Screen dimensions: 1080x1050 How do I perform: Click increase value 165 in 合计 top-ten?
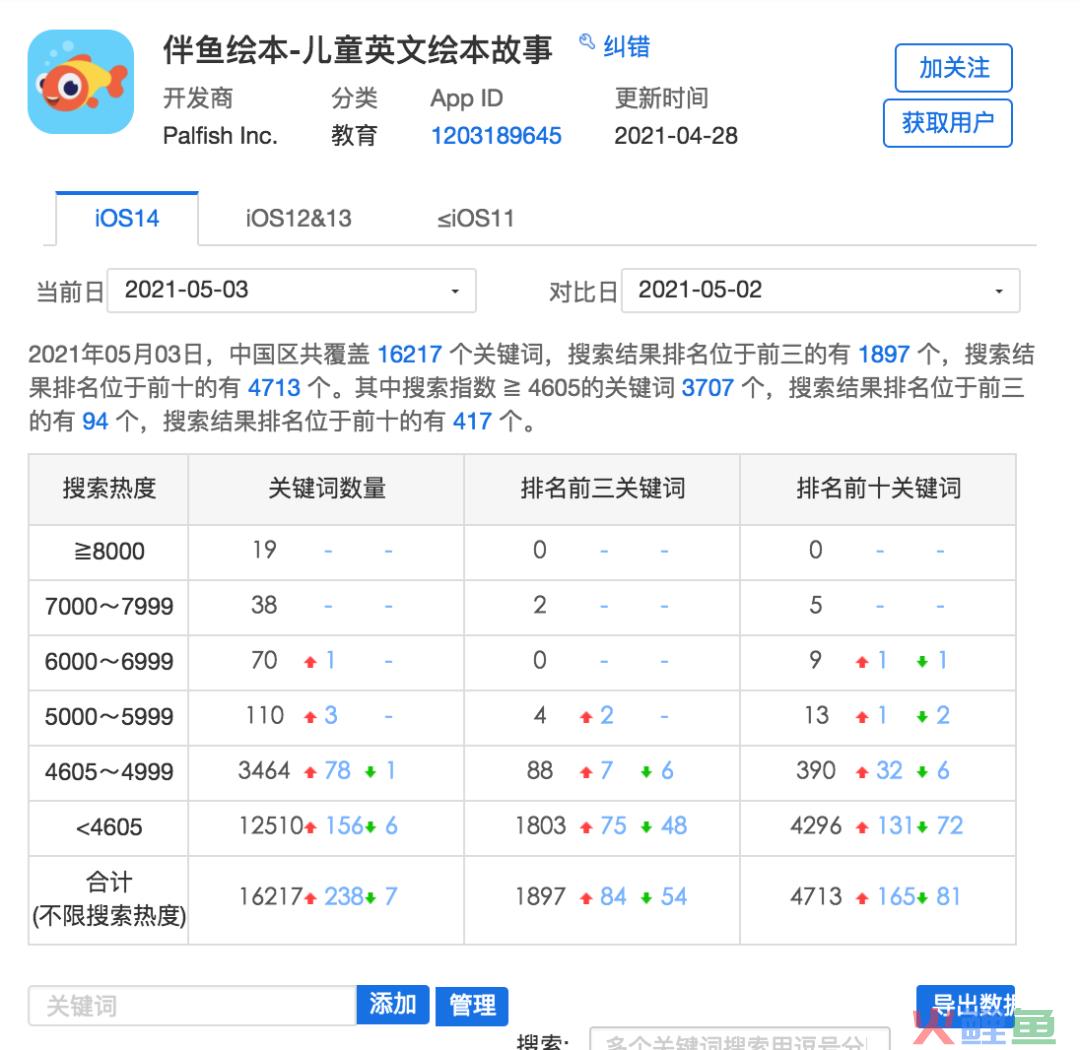pos(896,896)
